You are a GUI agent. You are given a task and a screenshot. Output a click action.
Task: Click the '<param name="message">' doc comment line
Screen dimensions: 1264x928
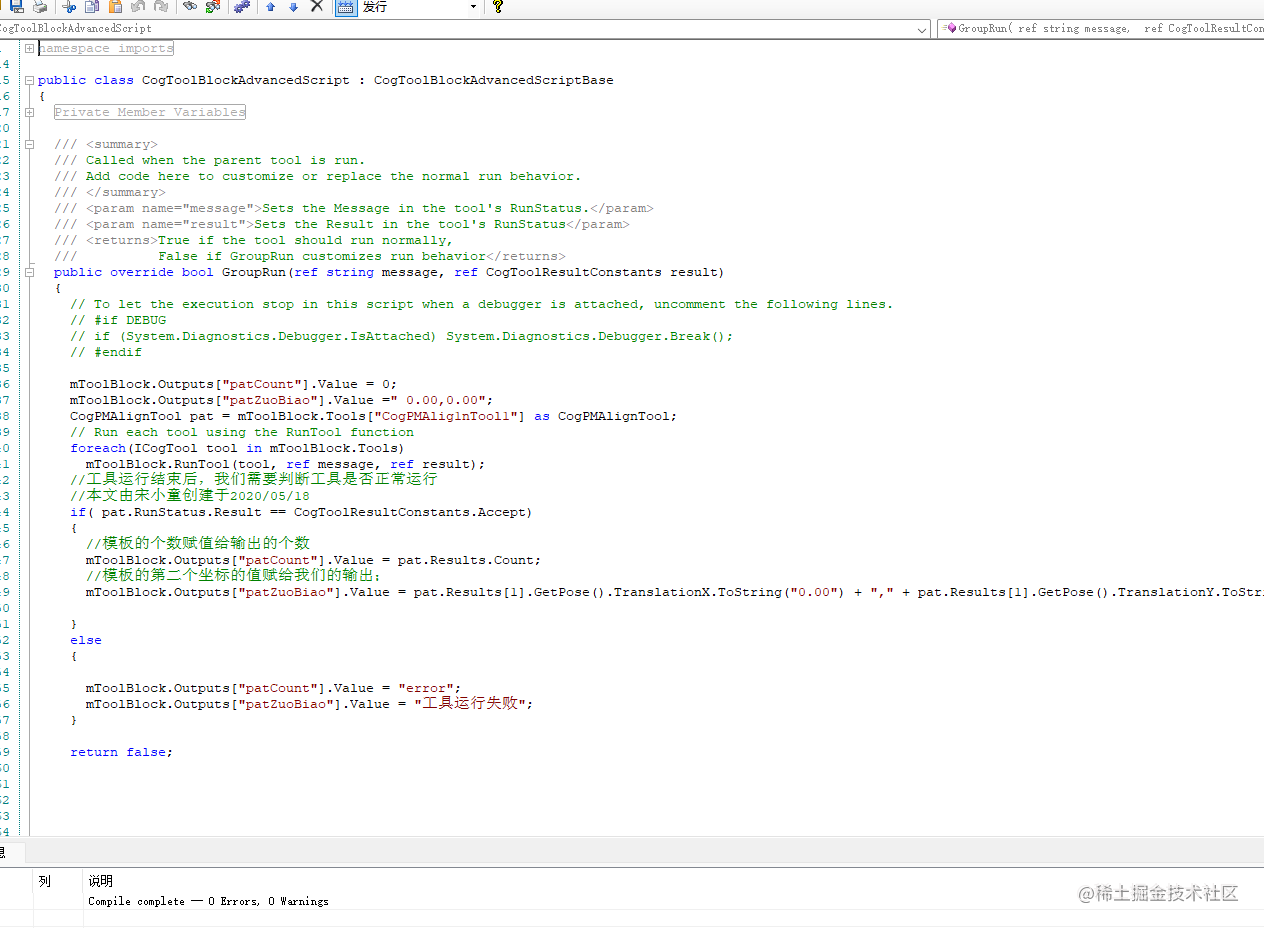tap(353, 208)
